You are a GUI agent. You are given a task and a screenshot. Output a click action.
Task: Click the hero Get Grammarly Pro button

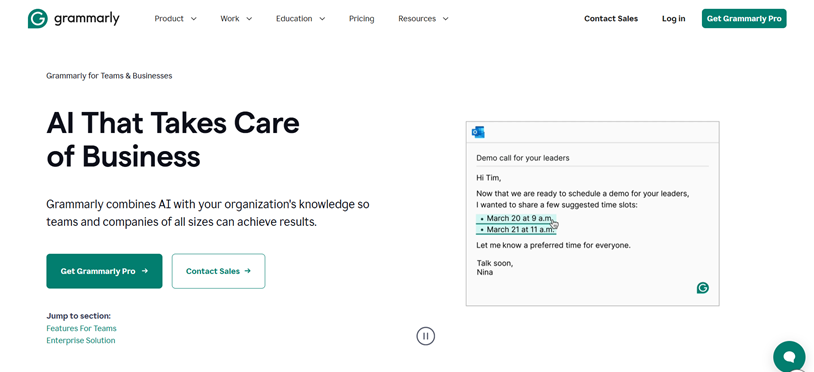(104, 271)
